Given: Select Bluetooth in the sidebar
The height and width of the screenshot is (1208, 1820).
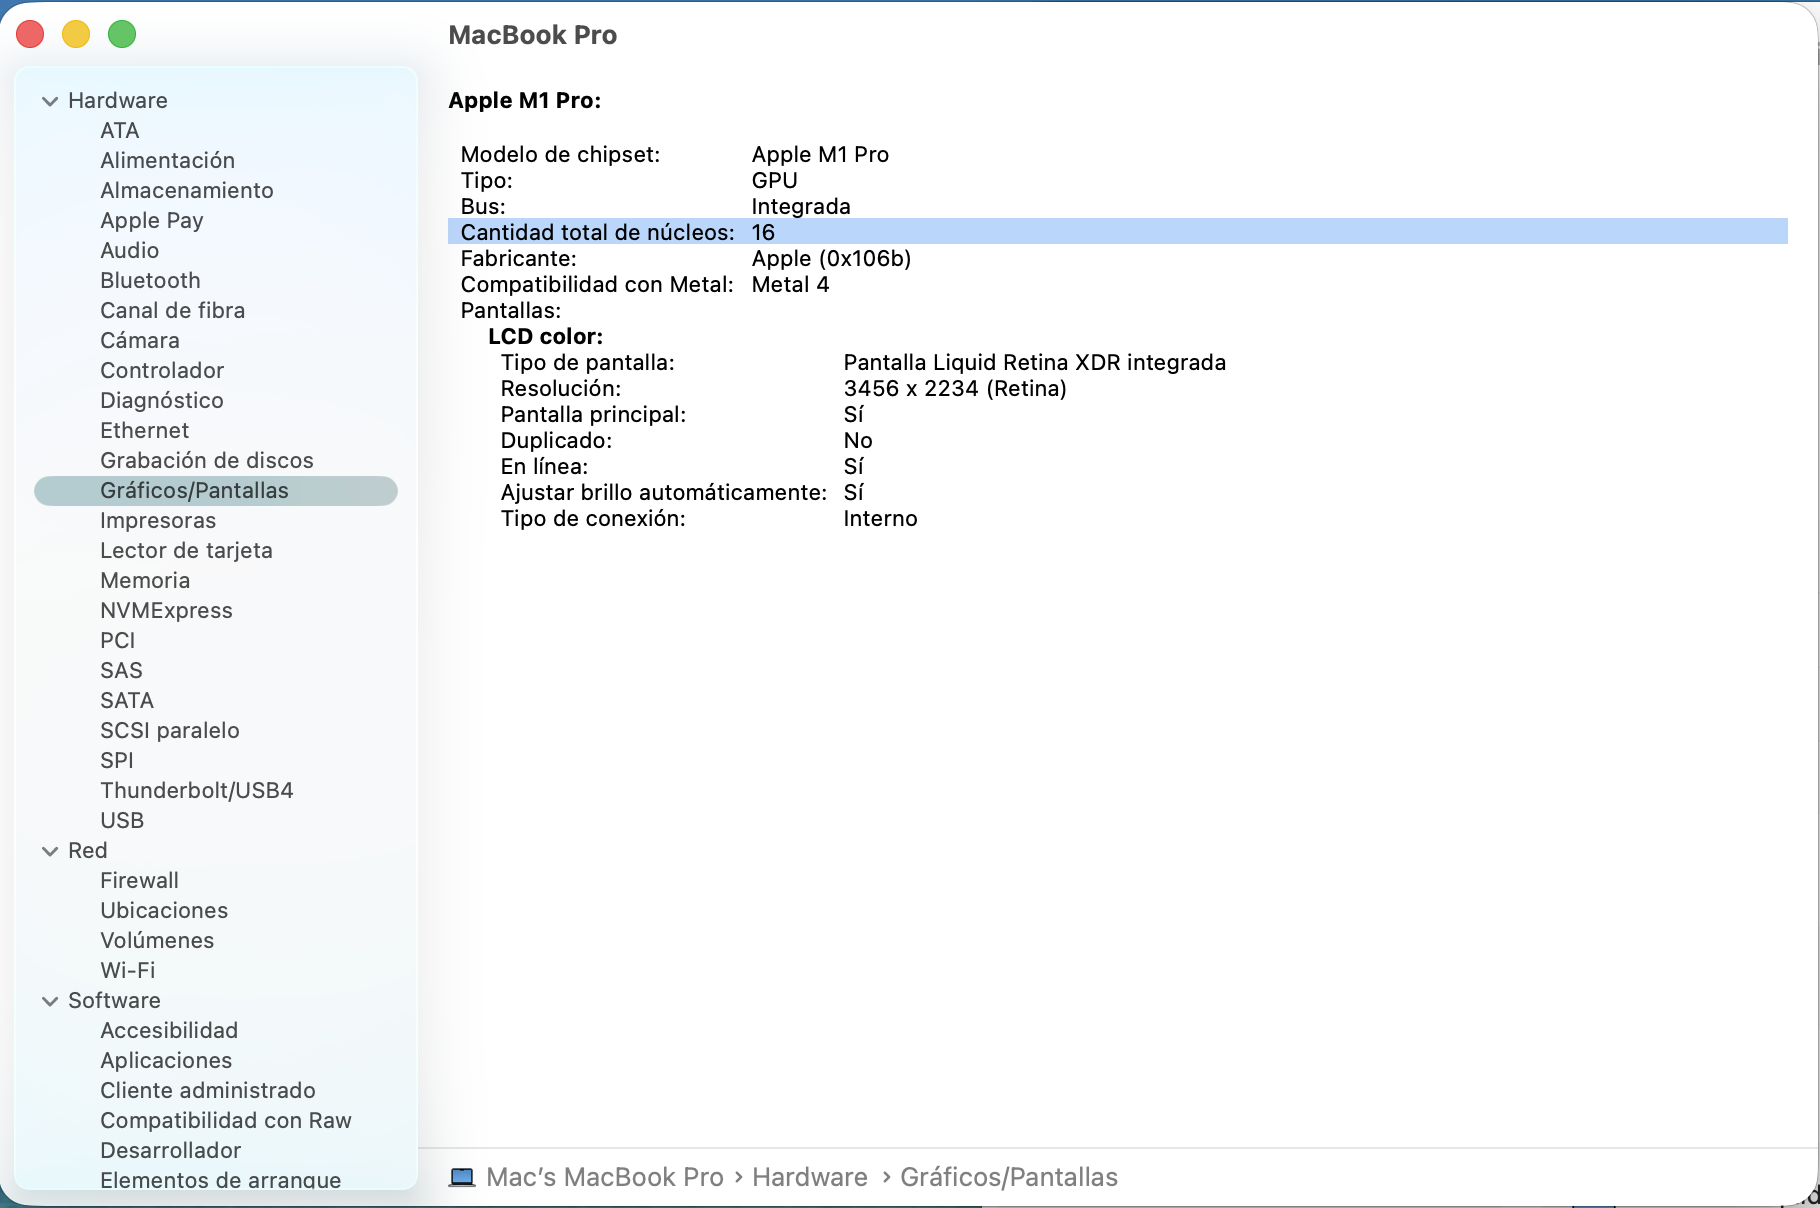Looking at the screenshot, I should pos(150,280).
